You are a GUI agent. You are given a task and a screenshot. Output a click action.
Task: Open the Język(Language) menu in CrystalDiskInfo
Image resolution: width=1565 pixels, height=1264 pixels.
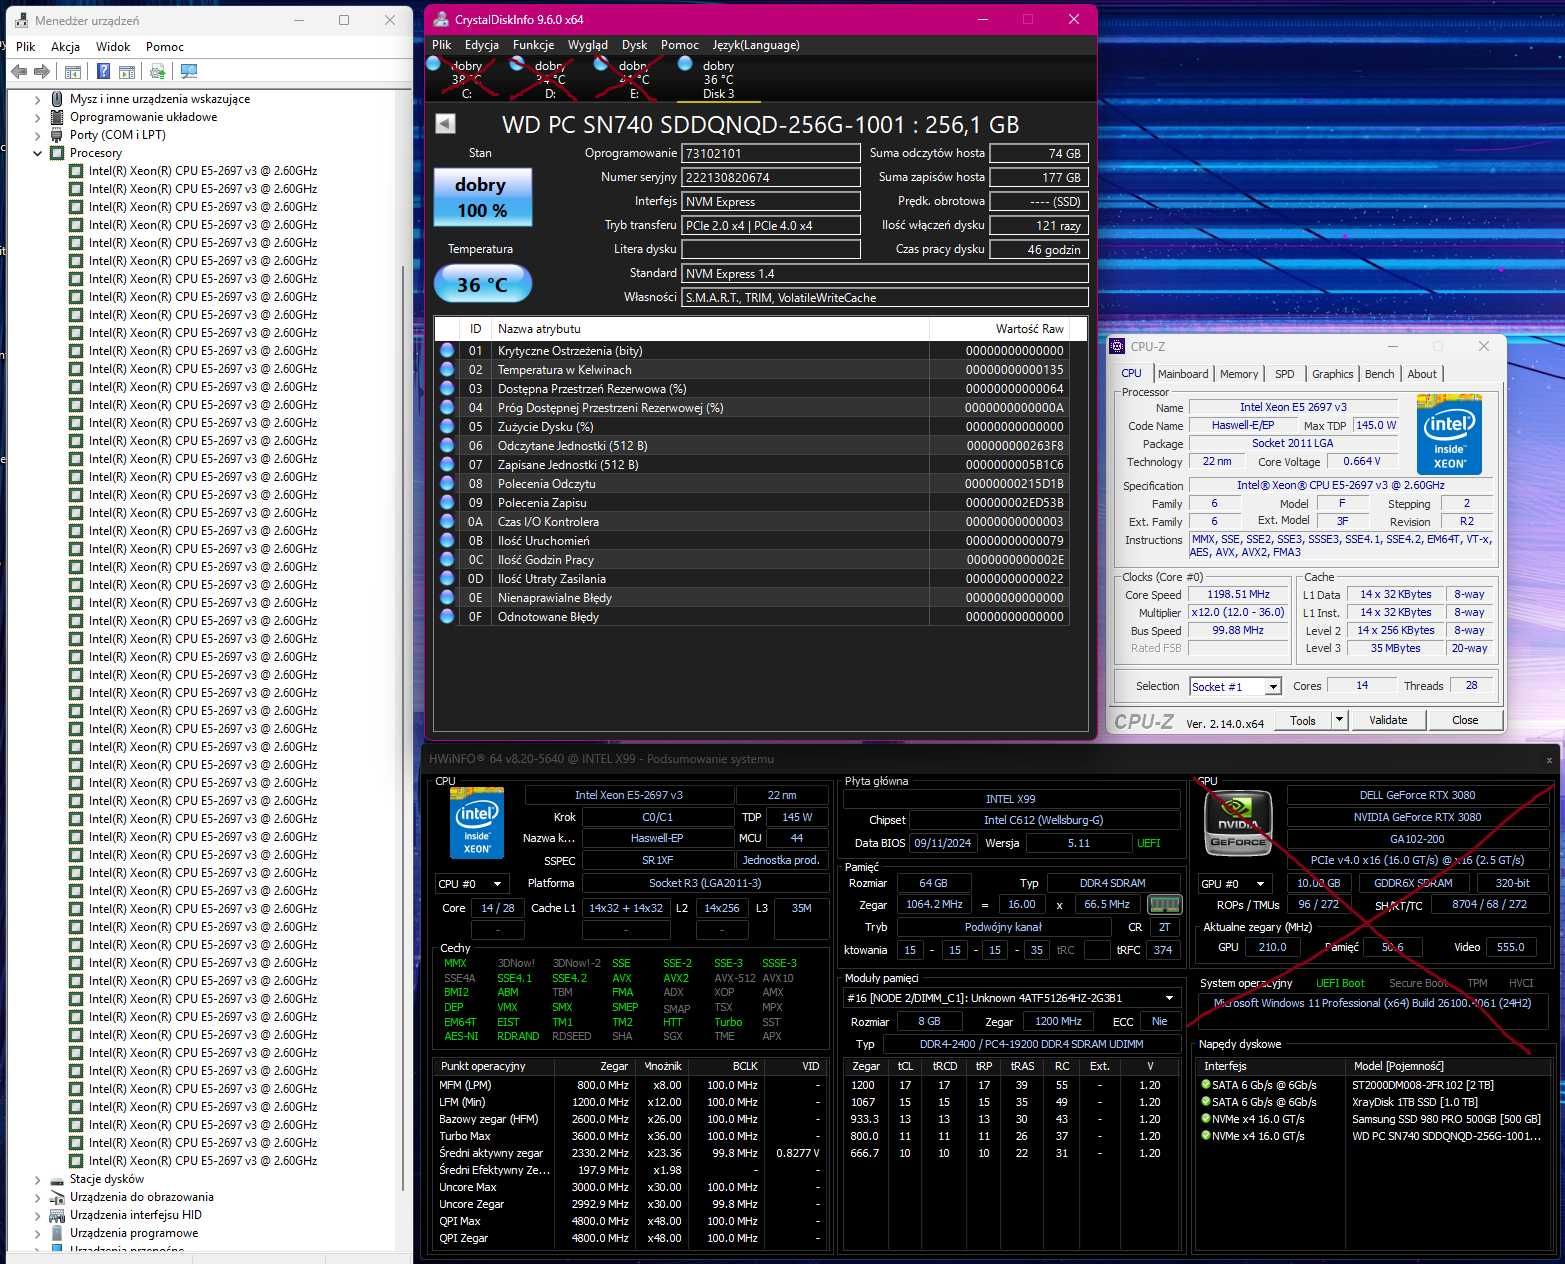point(756,45)
